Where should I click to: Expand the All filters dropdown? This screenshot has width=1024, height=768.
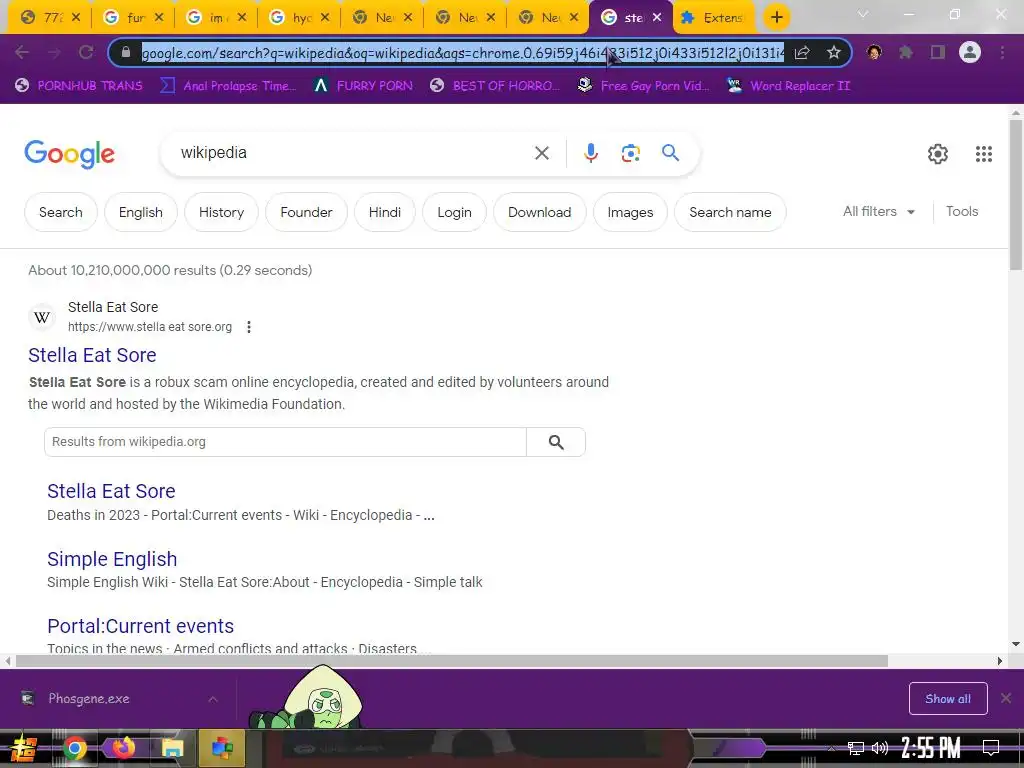click(879, 212)
